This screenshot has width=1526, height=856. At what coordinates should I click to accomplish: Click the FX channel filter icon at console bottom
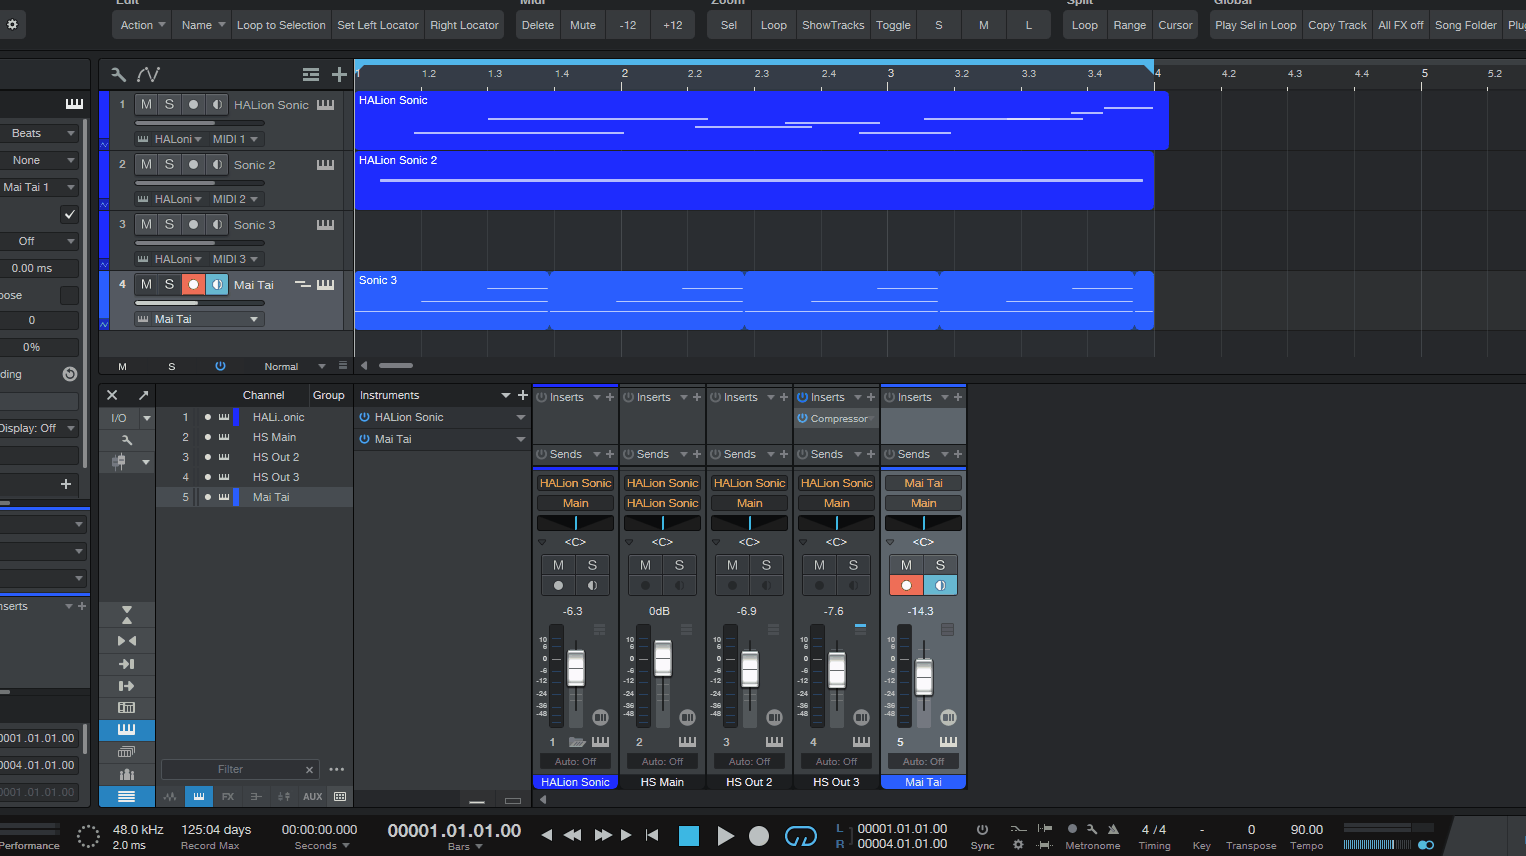click(228, 797)
